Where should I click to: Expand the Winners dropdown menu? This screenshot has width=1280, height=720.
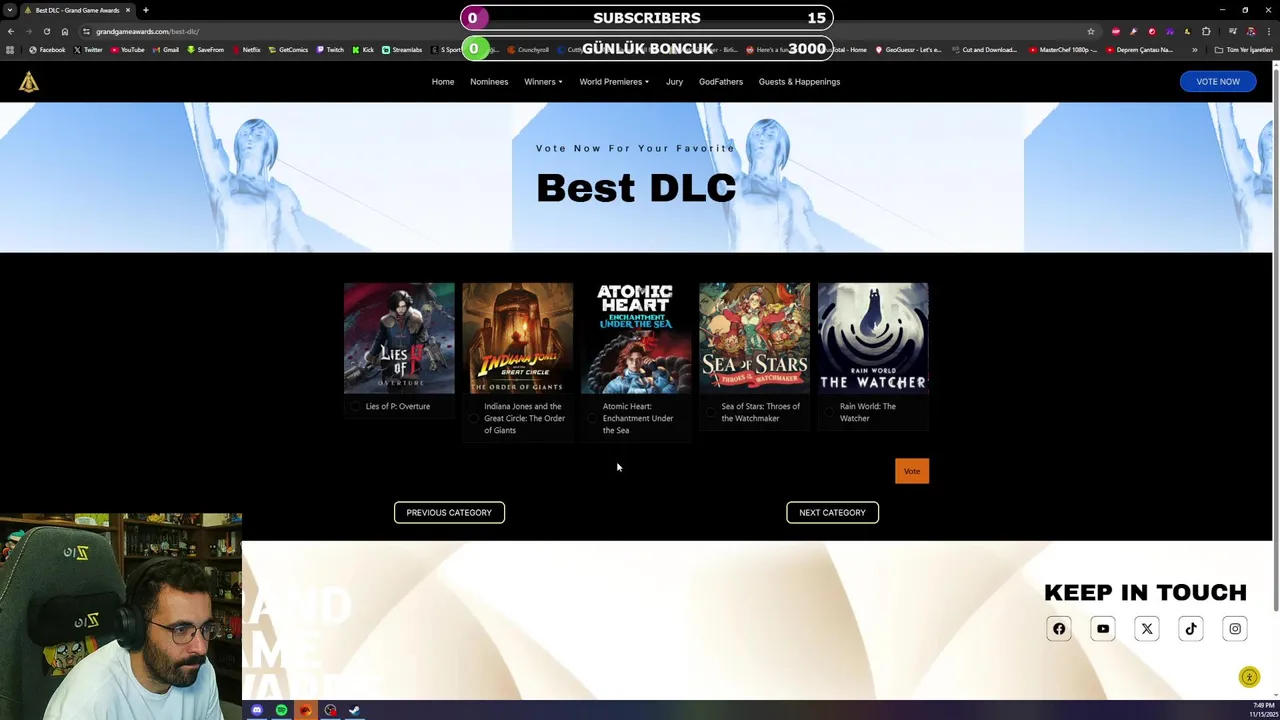coord(543,82)
